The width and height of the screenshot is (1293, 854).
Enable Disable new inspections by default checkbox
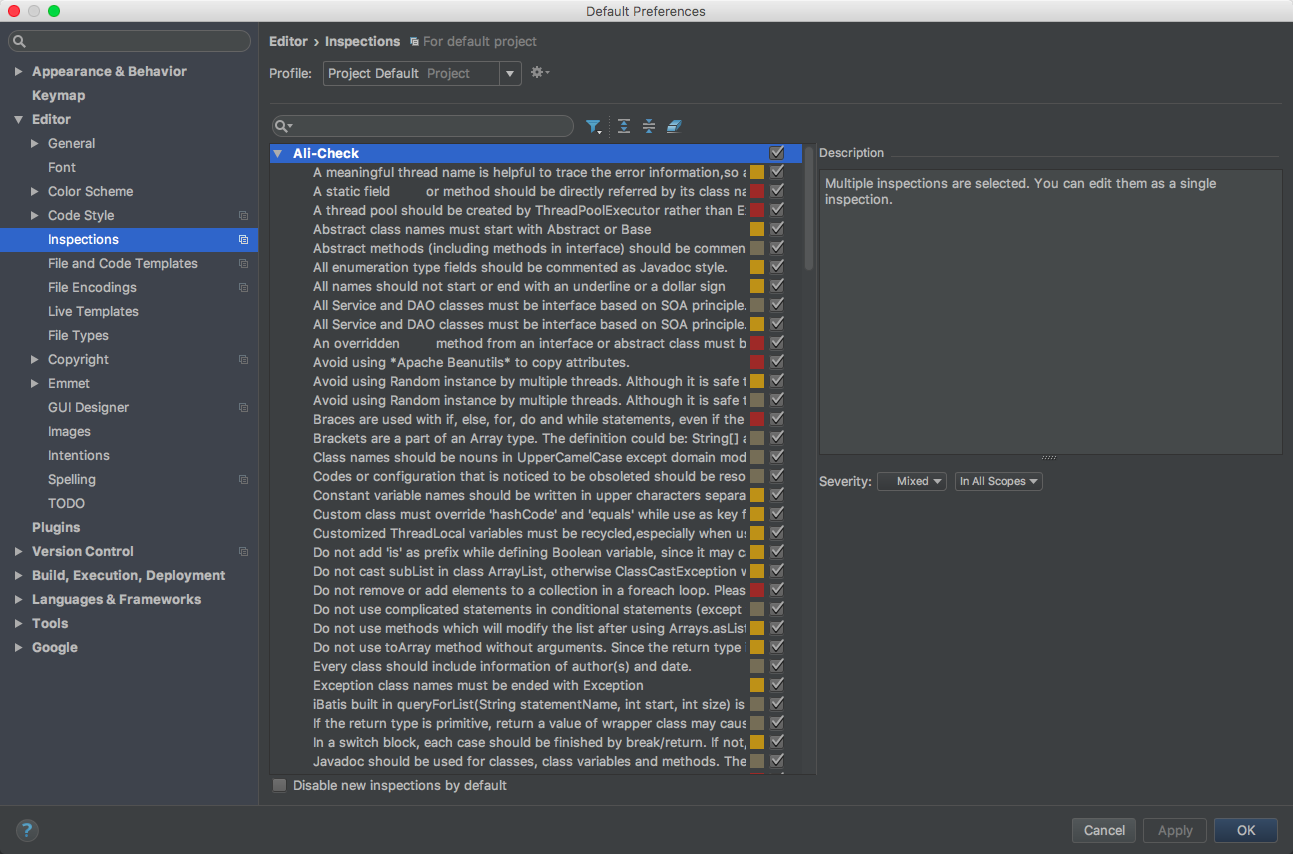pos(280,786)
